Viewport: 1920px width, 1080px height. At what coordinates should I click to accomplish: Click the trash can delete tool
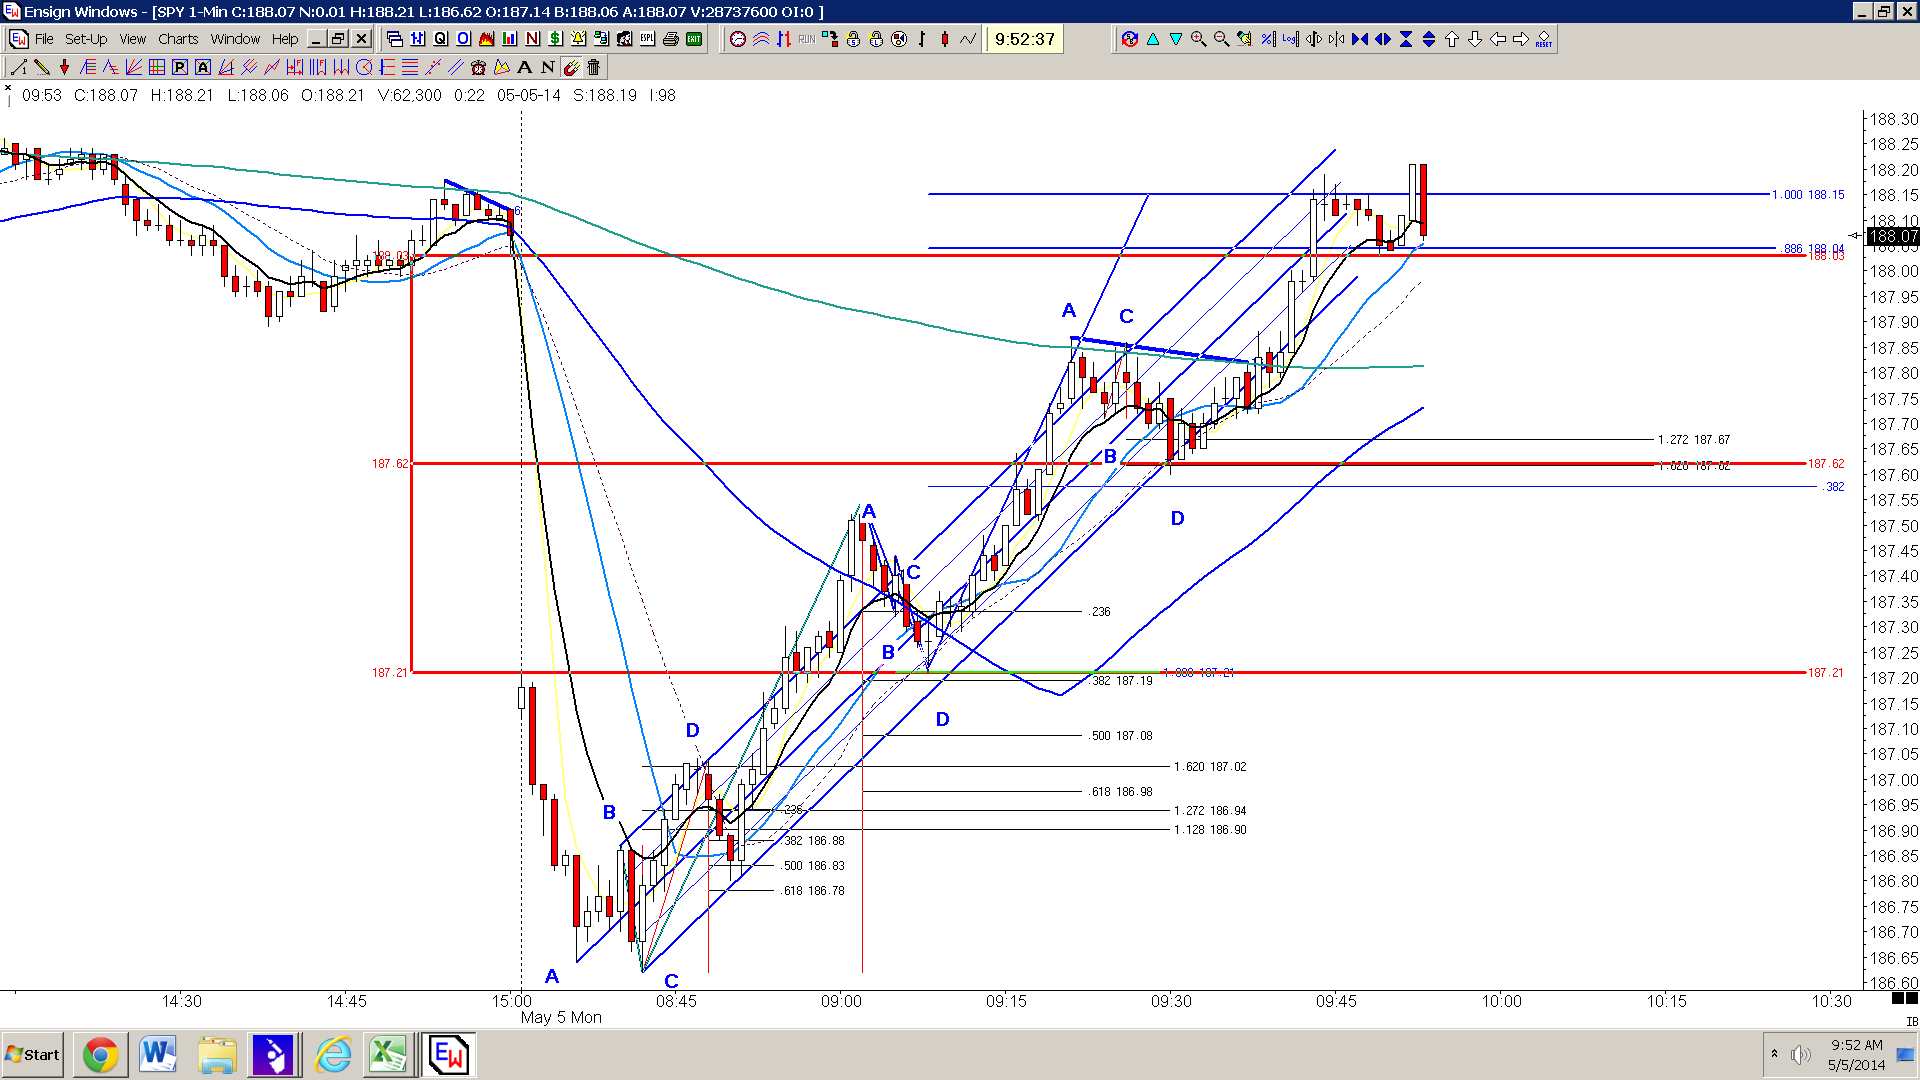pyautogui.click(x=593, y=67)
